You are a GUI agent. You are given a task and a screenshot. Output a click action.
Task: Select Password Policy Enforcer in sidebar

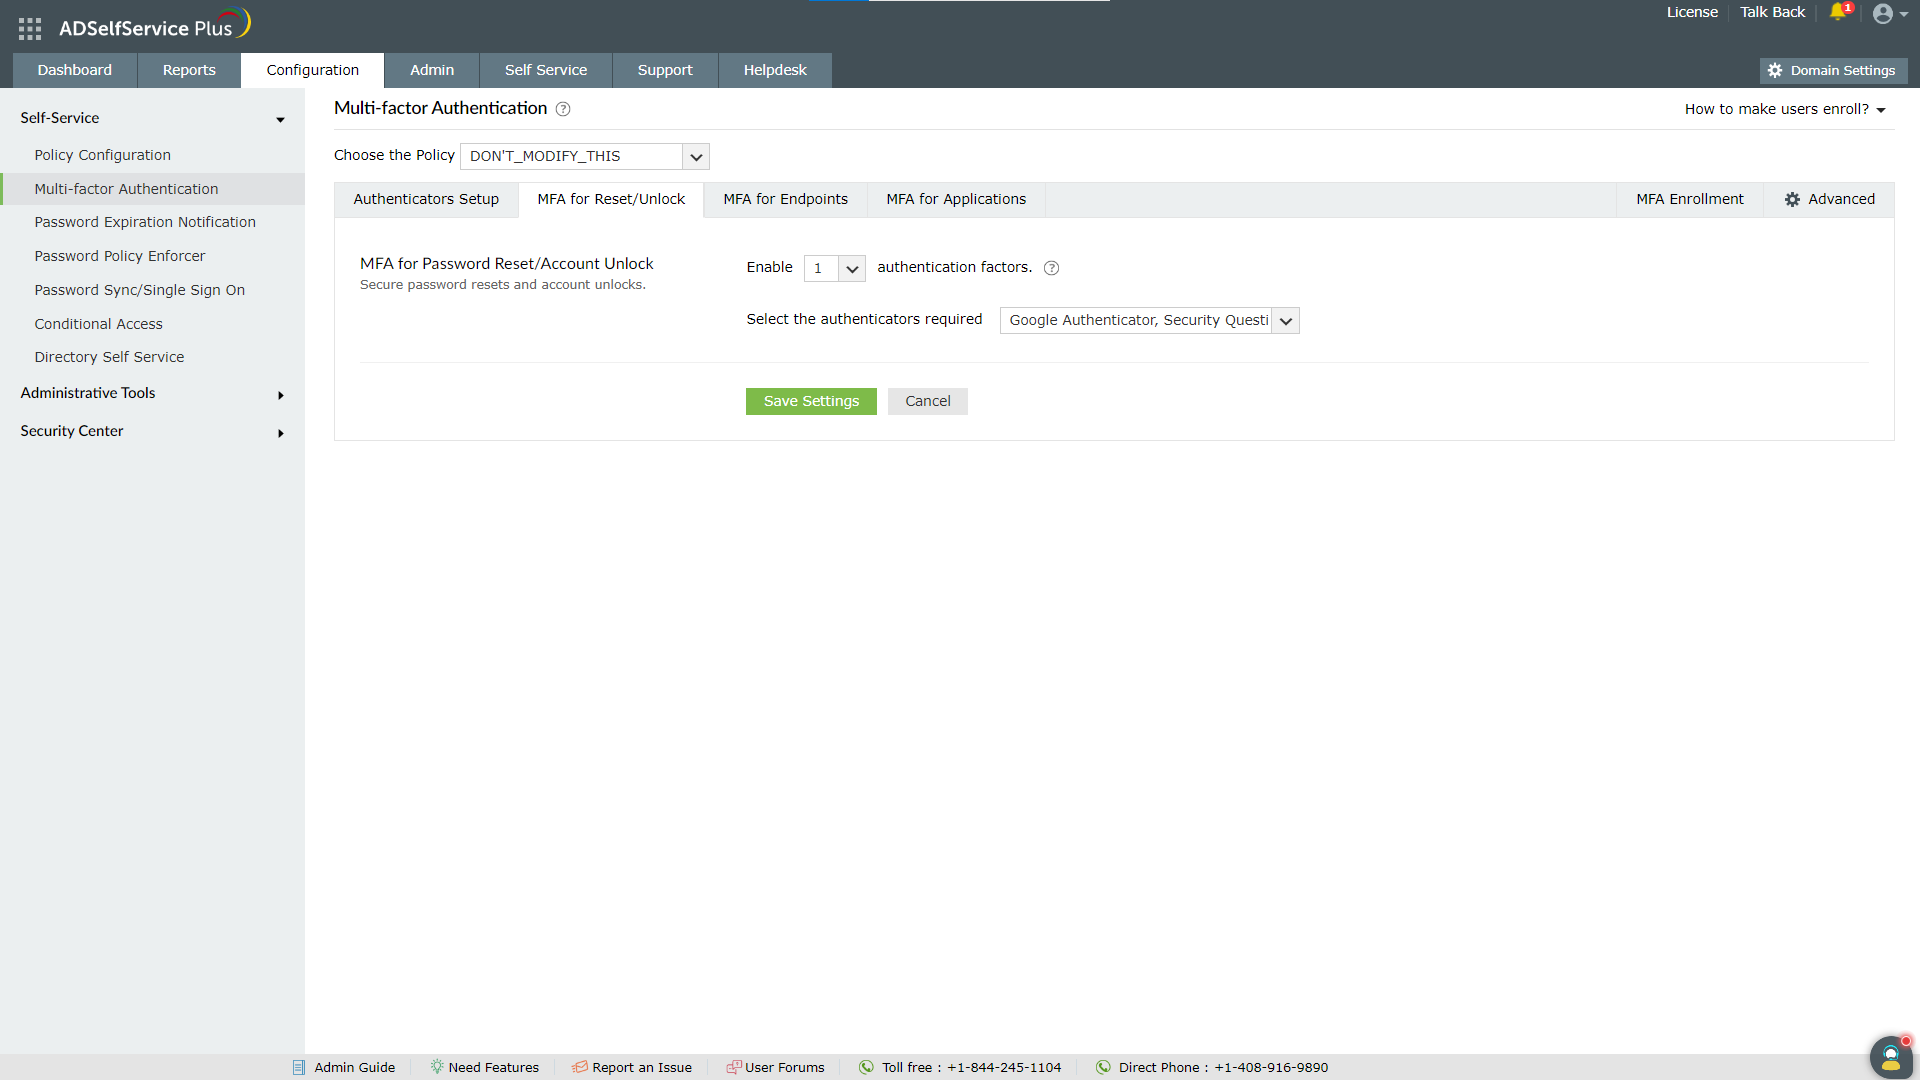click(119, 256)
